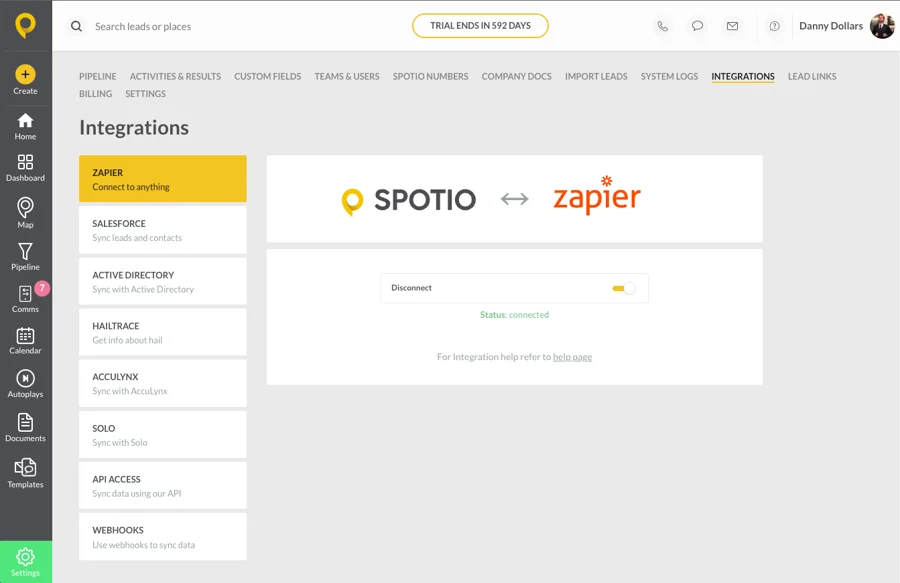This screenshot has height=583, width=900.
Task: Select the SOLO integration card
Action: point(163,434)
